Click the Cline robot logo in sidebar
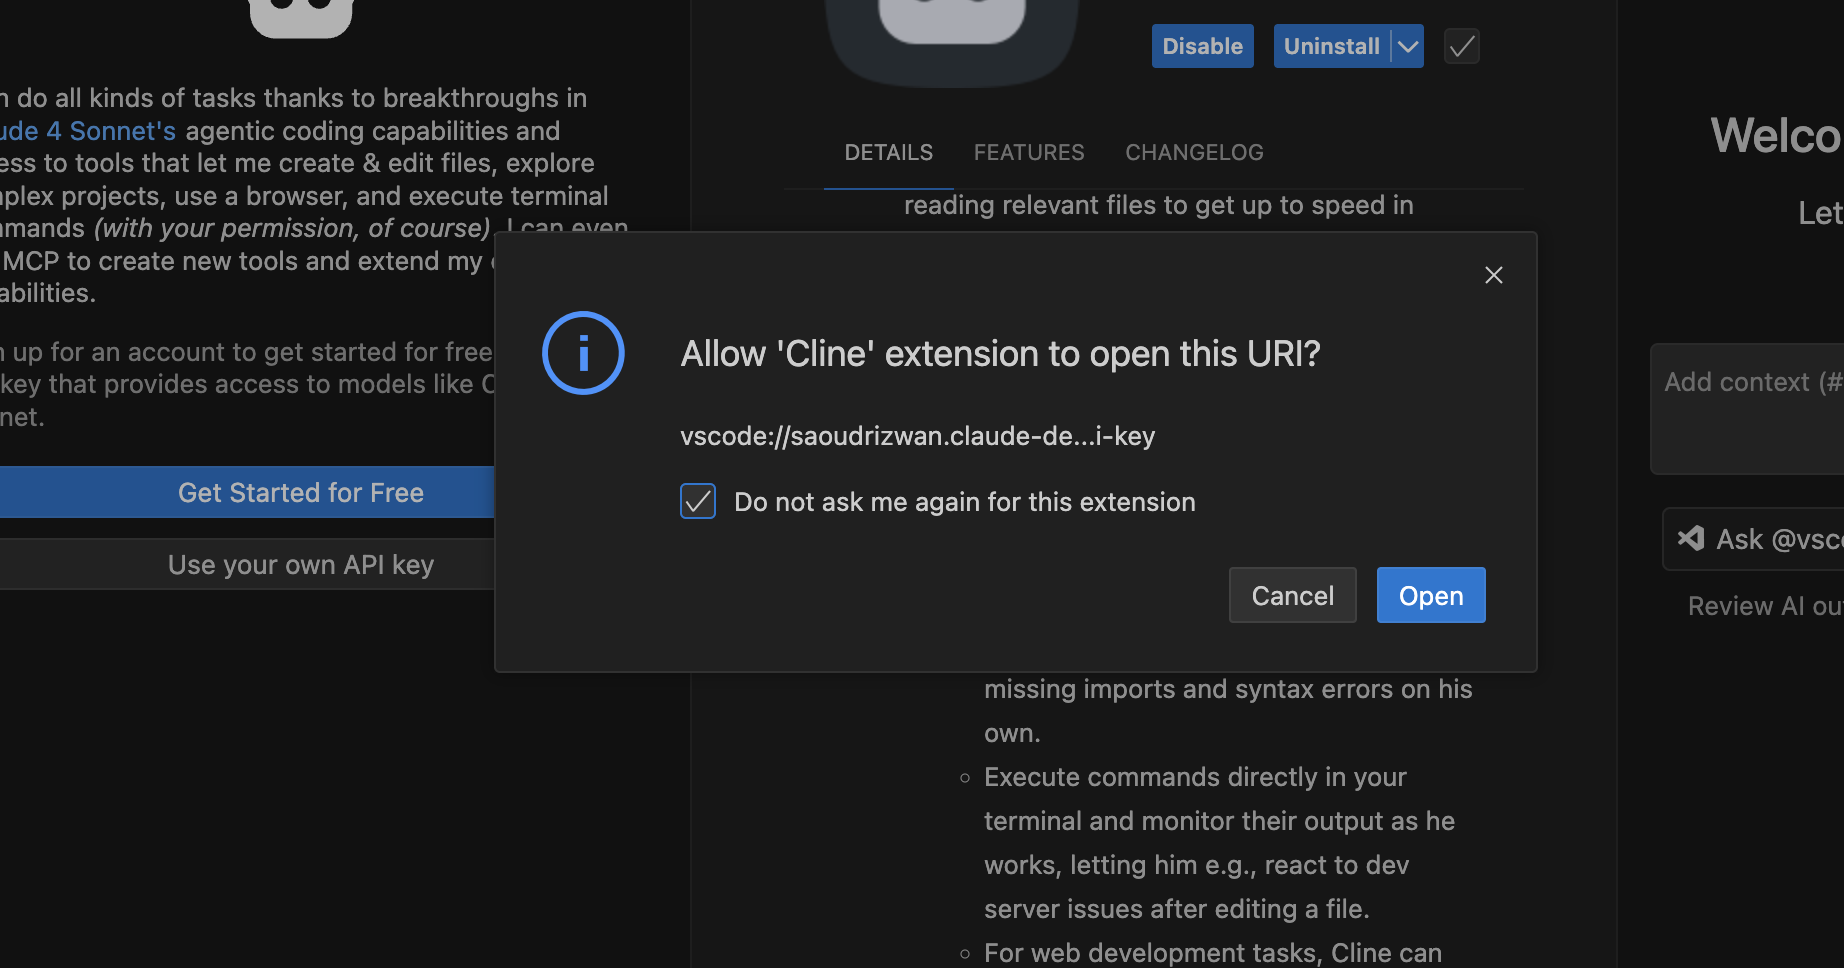This screenshot has width=1844, height=968. (301, 18)
